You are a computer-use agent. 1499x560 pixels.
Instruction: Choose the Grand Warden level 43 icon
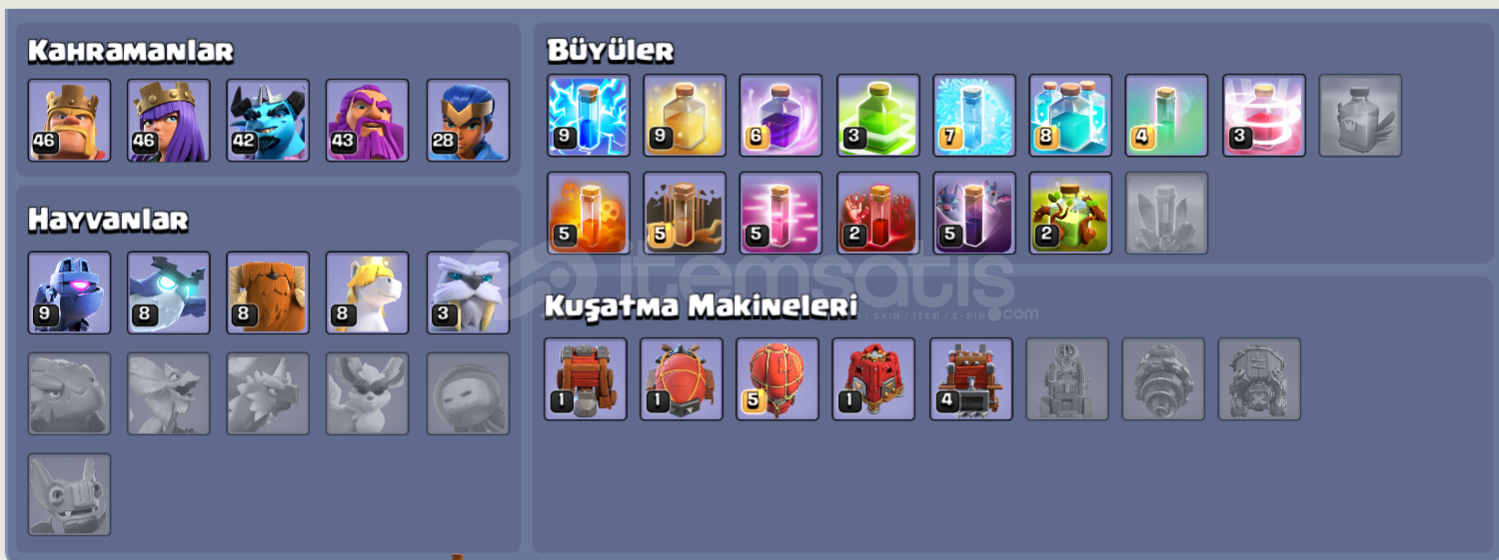click(x=368, y=120)
